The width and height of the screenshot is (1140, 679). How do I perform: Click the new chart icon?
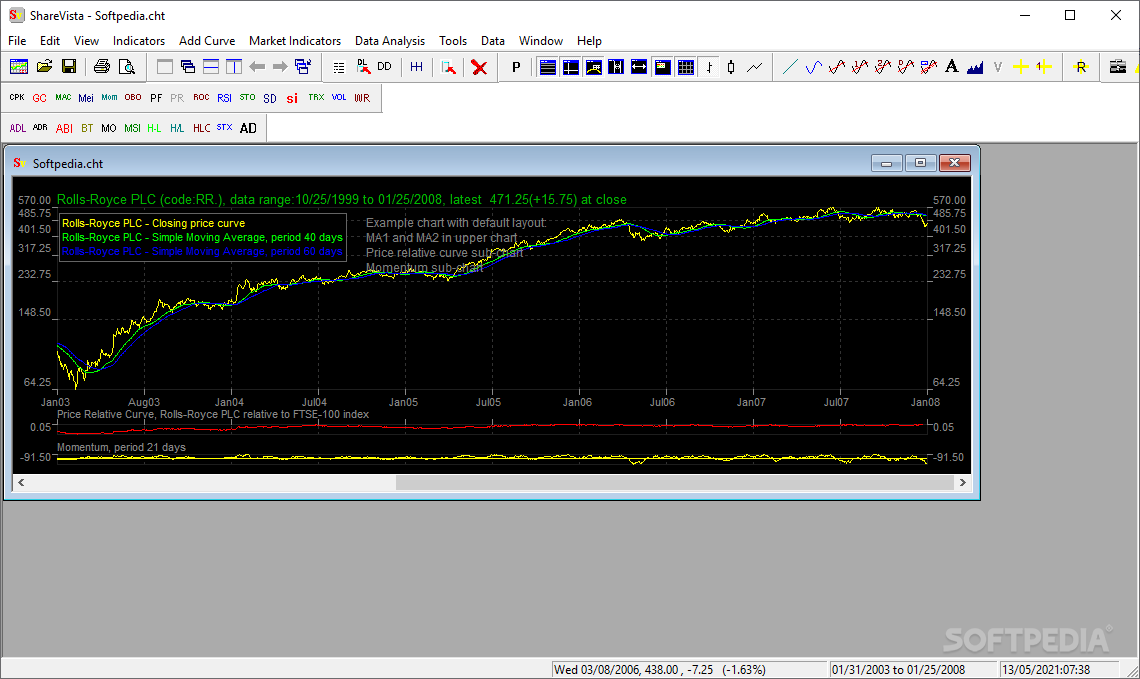pos(19,67)
